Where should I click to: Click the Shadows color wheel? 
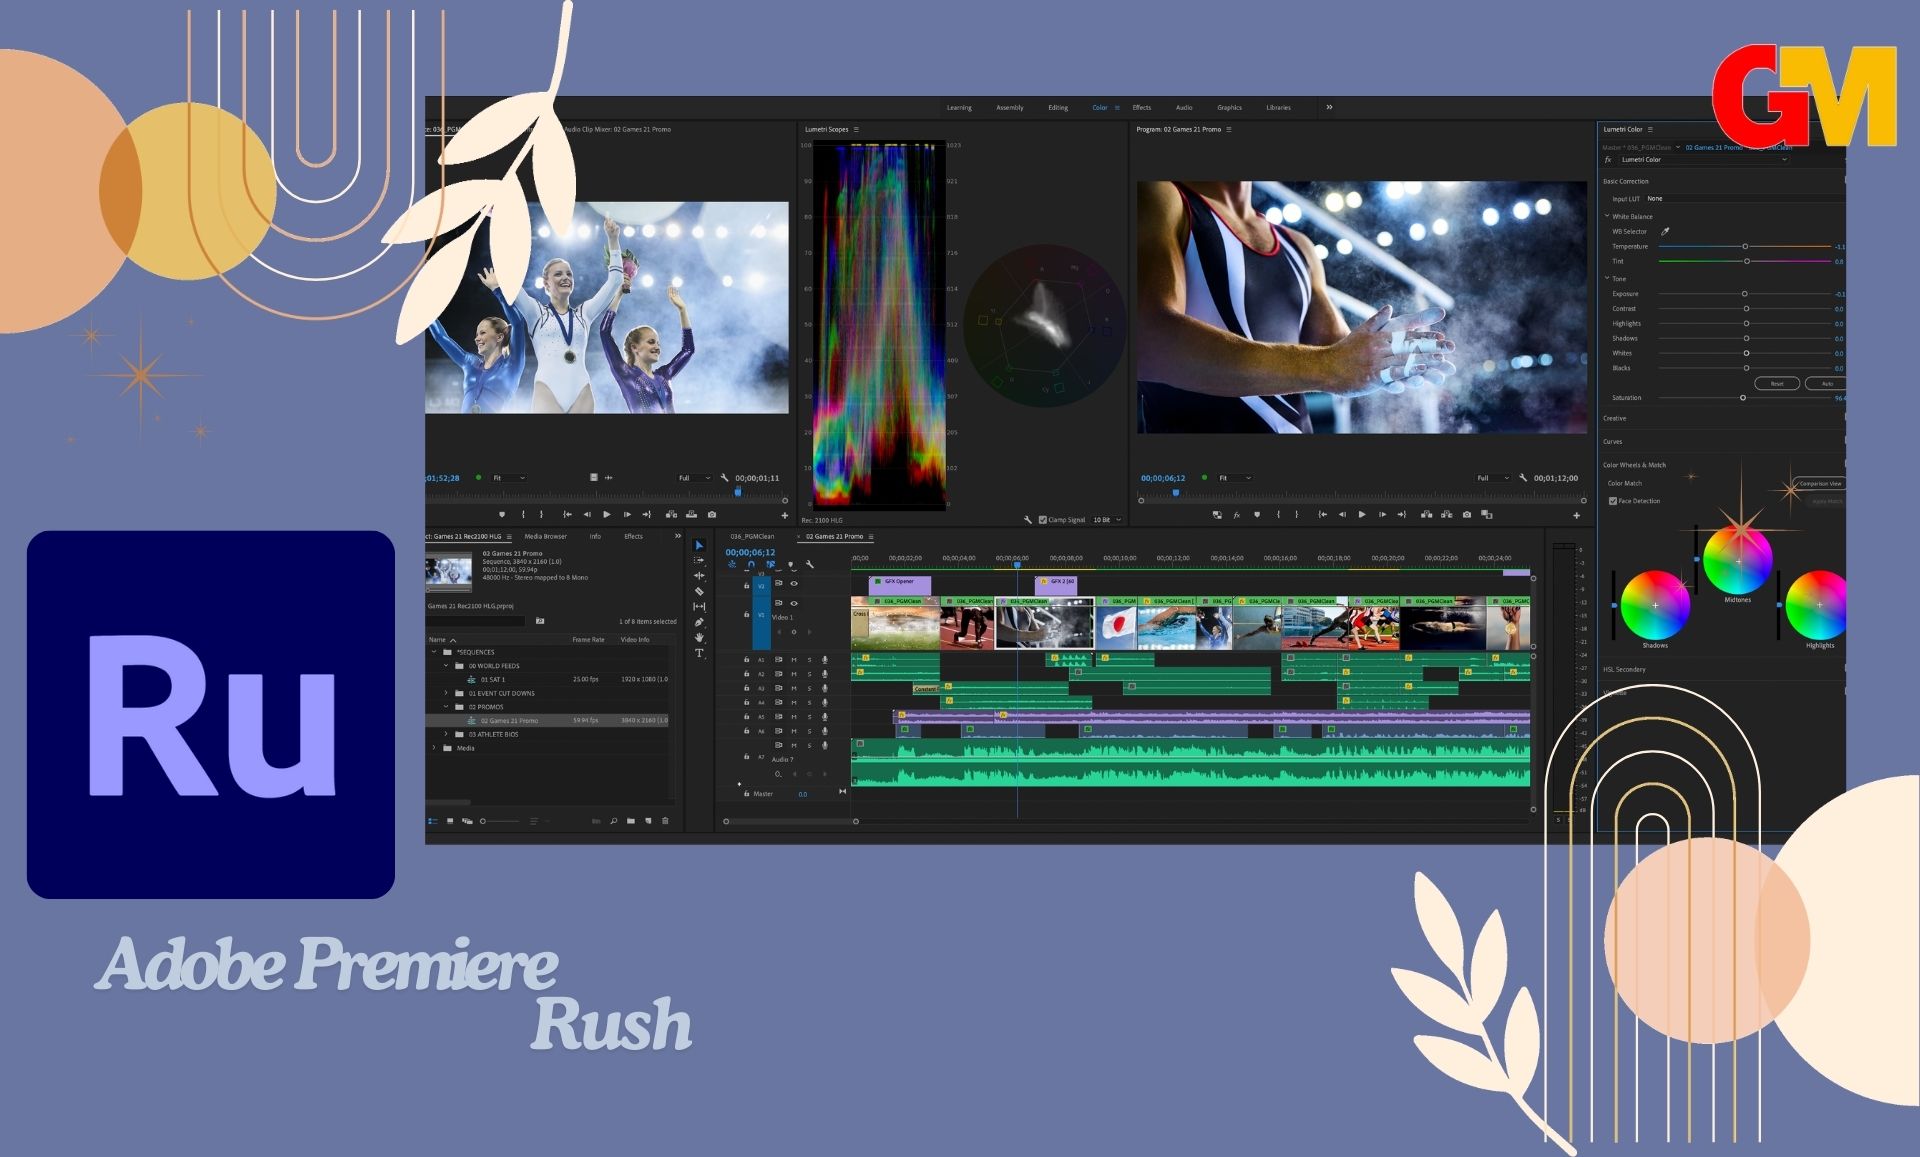pos(1655,606)
